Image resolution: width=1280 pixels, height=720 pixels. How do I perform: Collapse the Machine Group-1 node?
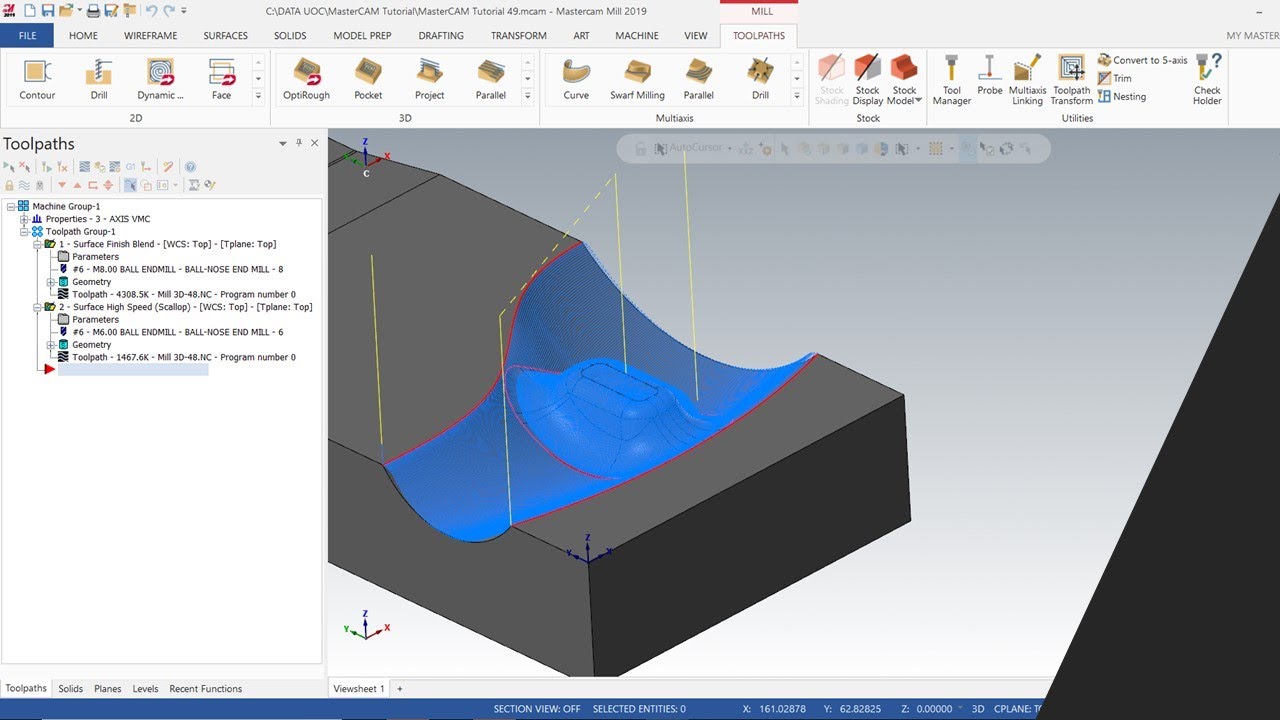click(x=11, y=207)
